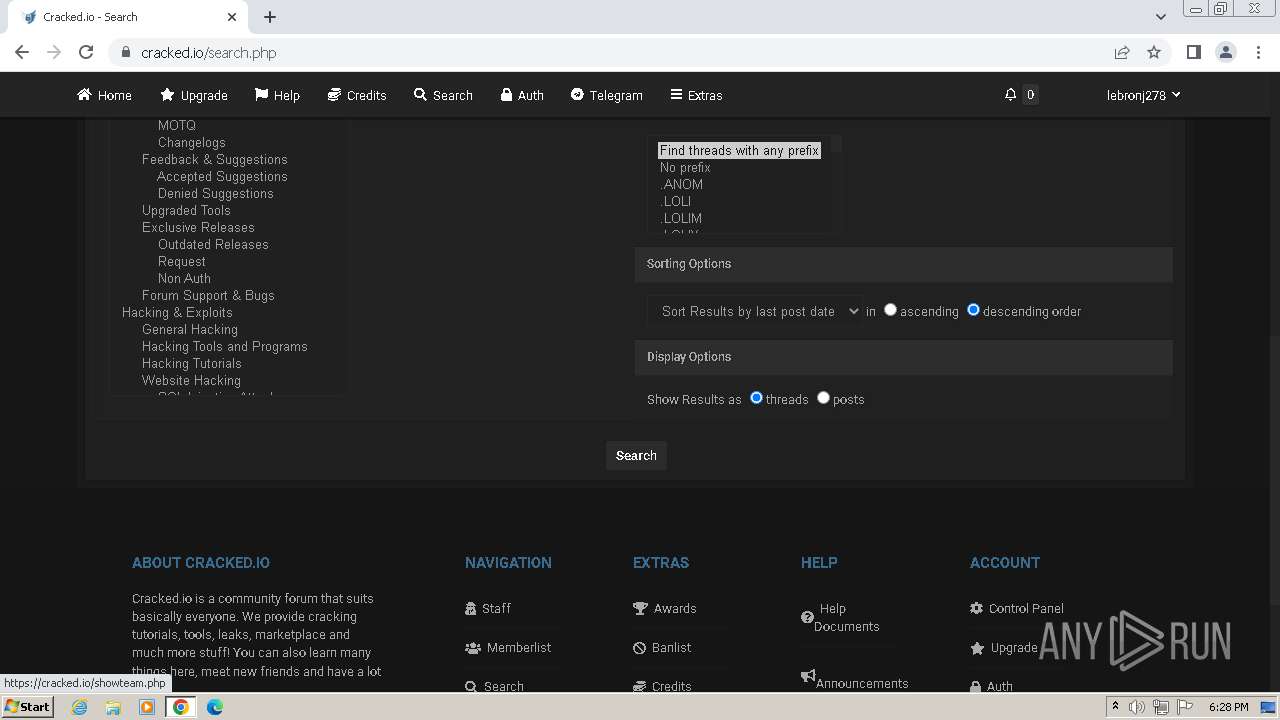Open Banlist link in footer
The image size is (1280, 720).
(662, 647)
